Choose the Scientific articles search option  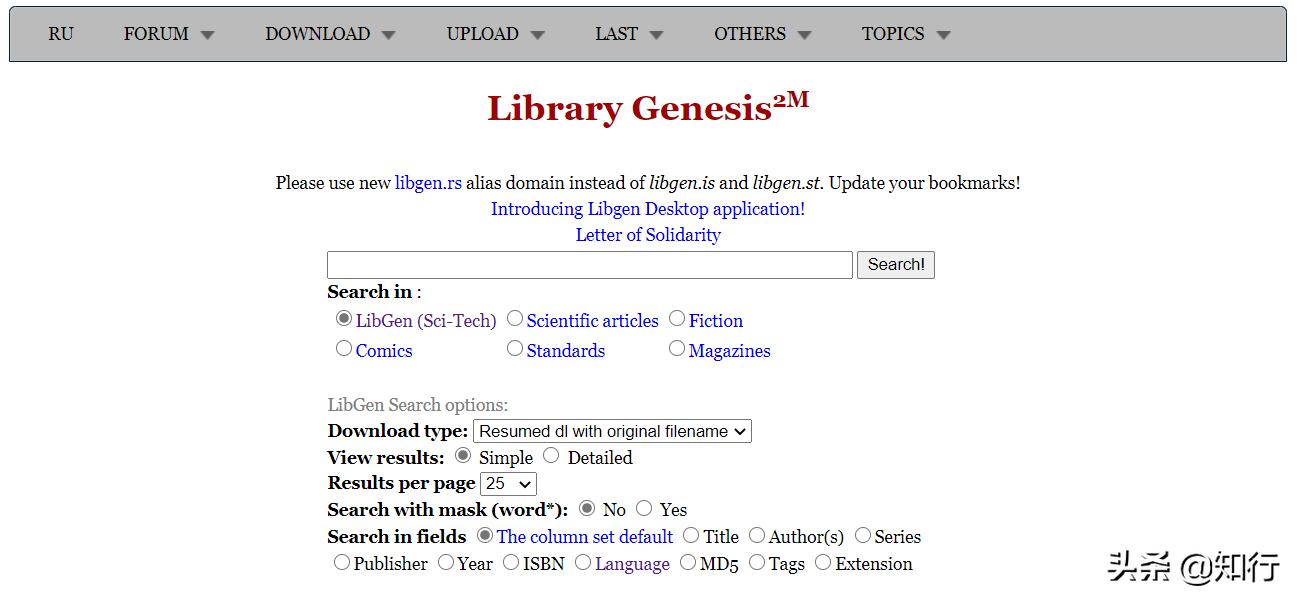(x=515, y=319)
